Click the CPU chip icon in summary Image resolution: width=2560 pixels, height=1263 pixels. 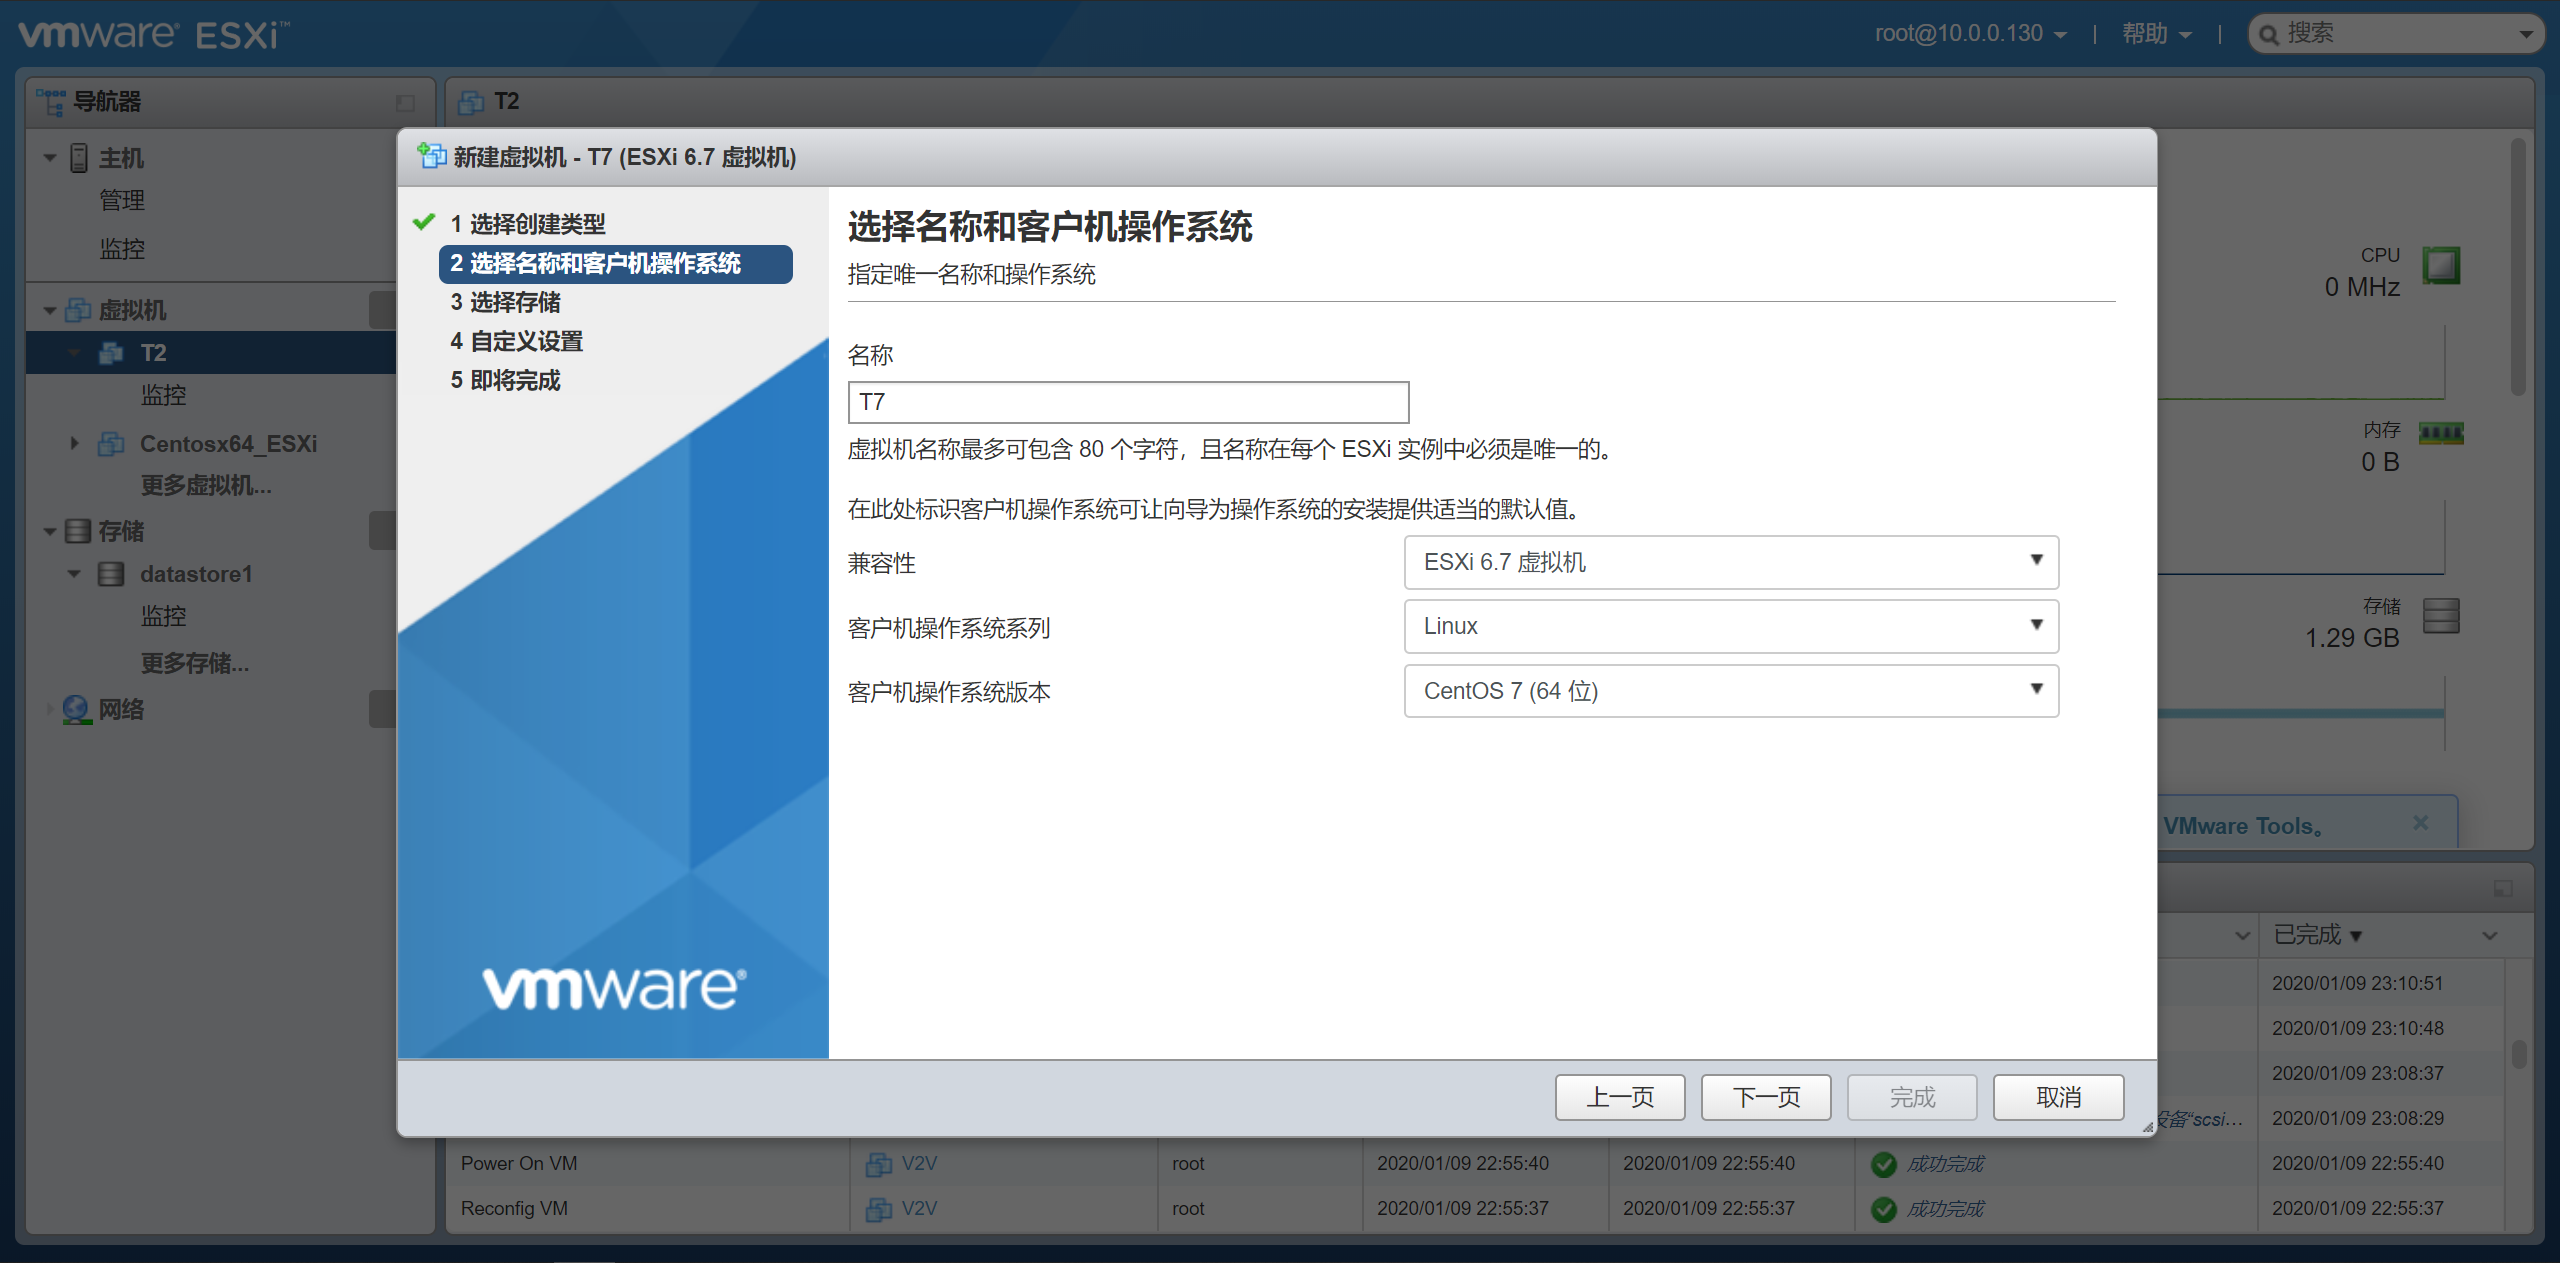pyautogui.click(x=2441, y=266)
